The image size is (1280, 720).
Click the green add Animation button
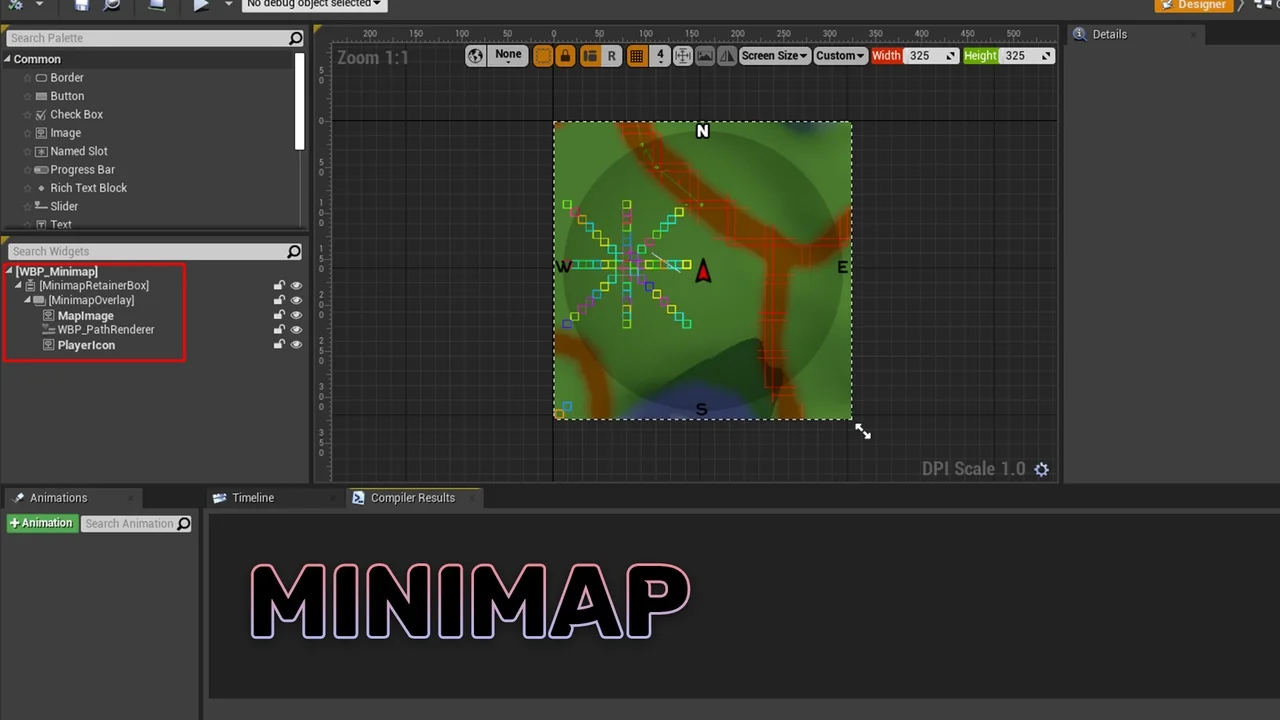tap(41, 523)
